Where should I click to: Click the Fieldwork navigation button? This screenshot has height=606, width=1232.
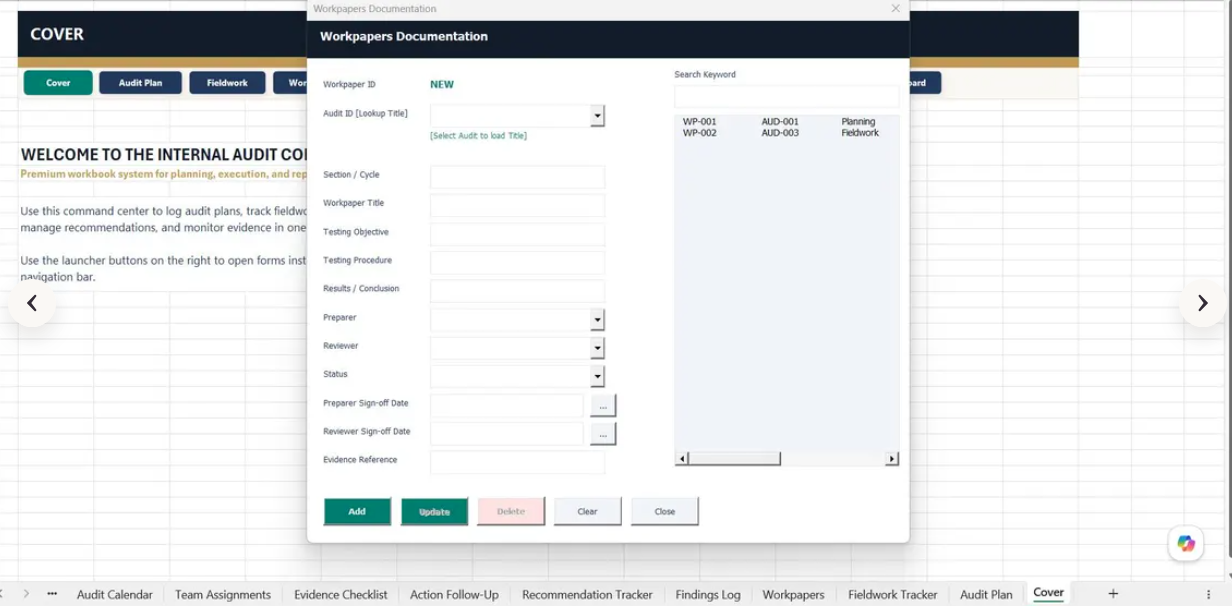(x=227, y=83)
